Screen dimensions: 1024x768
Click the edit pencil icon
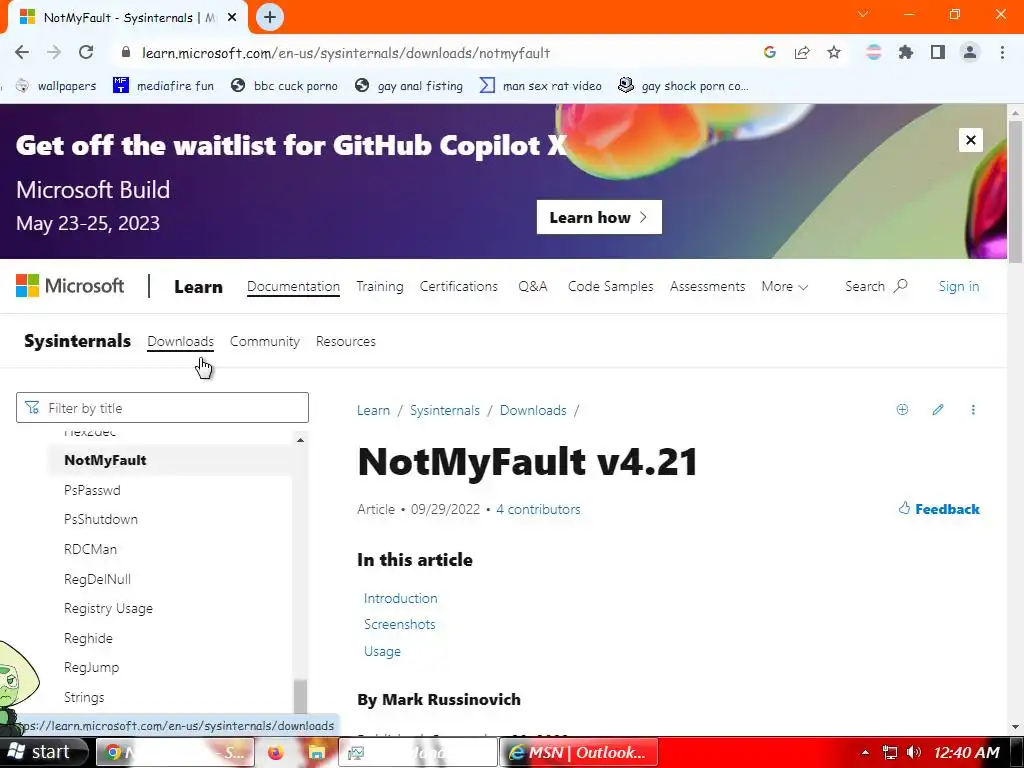[x=938, y=409]
